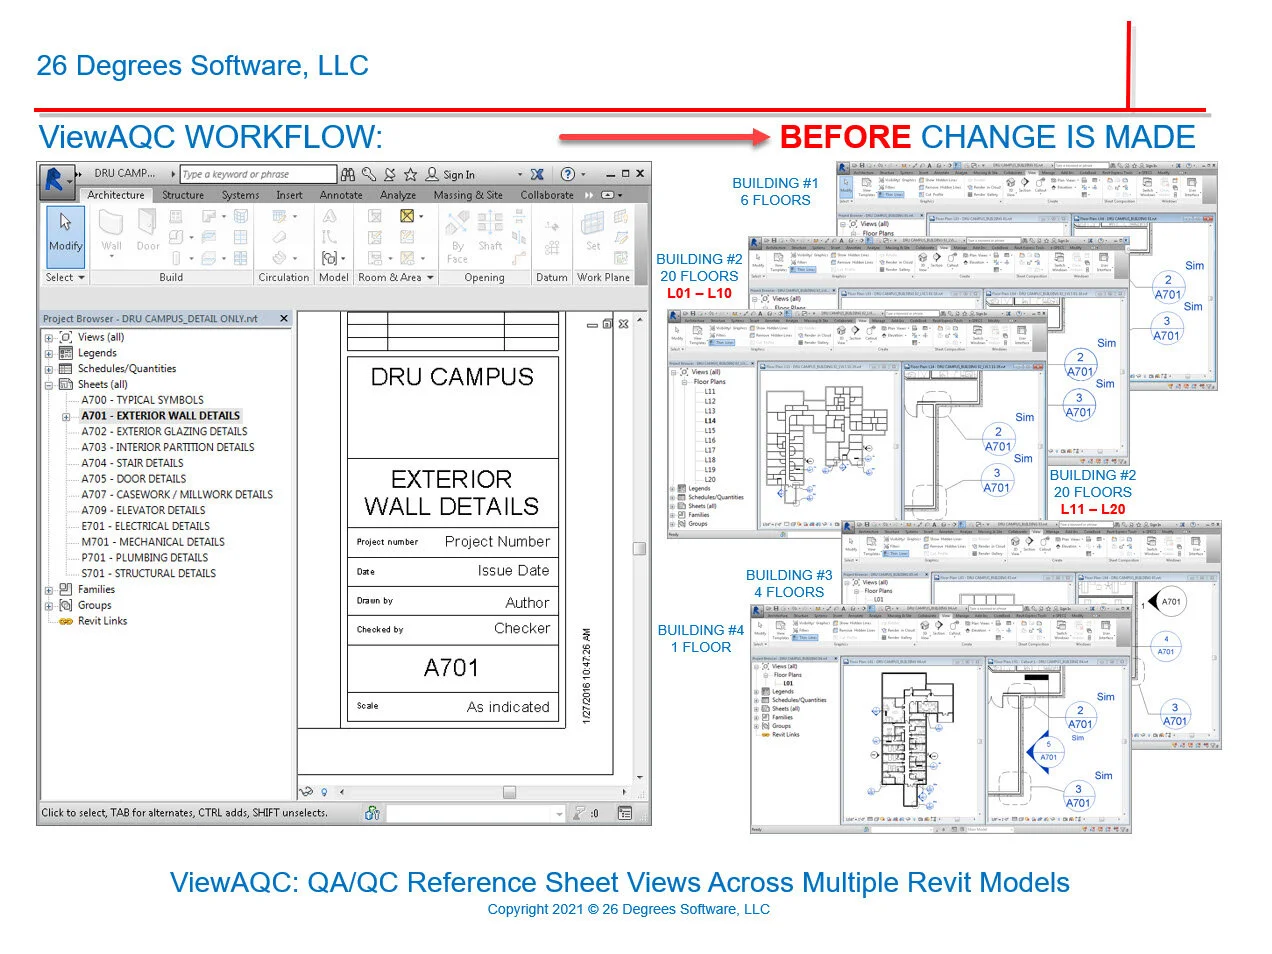Click the Favorites star icon
The image size is (1272, 954).
coord(410,174)
